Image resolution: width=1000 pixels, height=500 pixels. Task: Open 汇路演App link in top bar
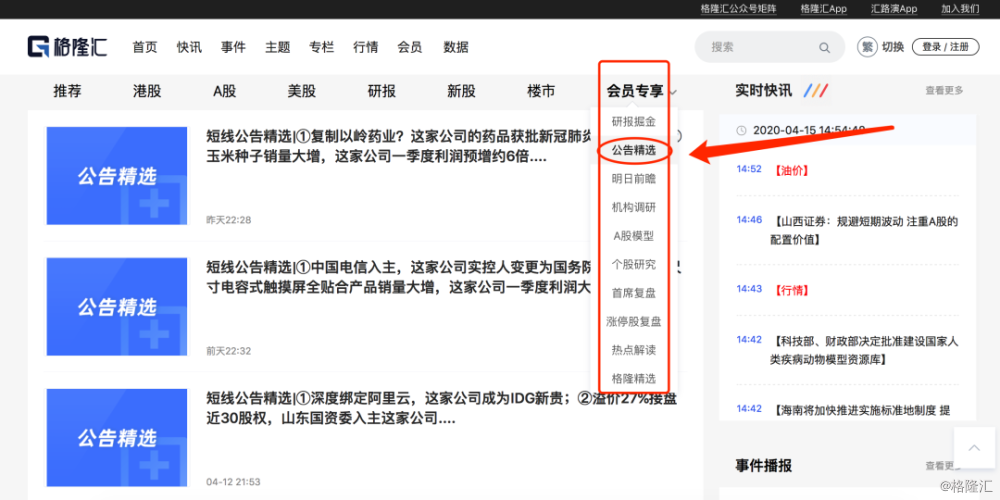[894, 8]
